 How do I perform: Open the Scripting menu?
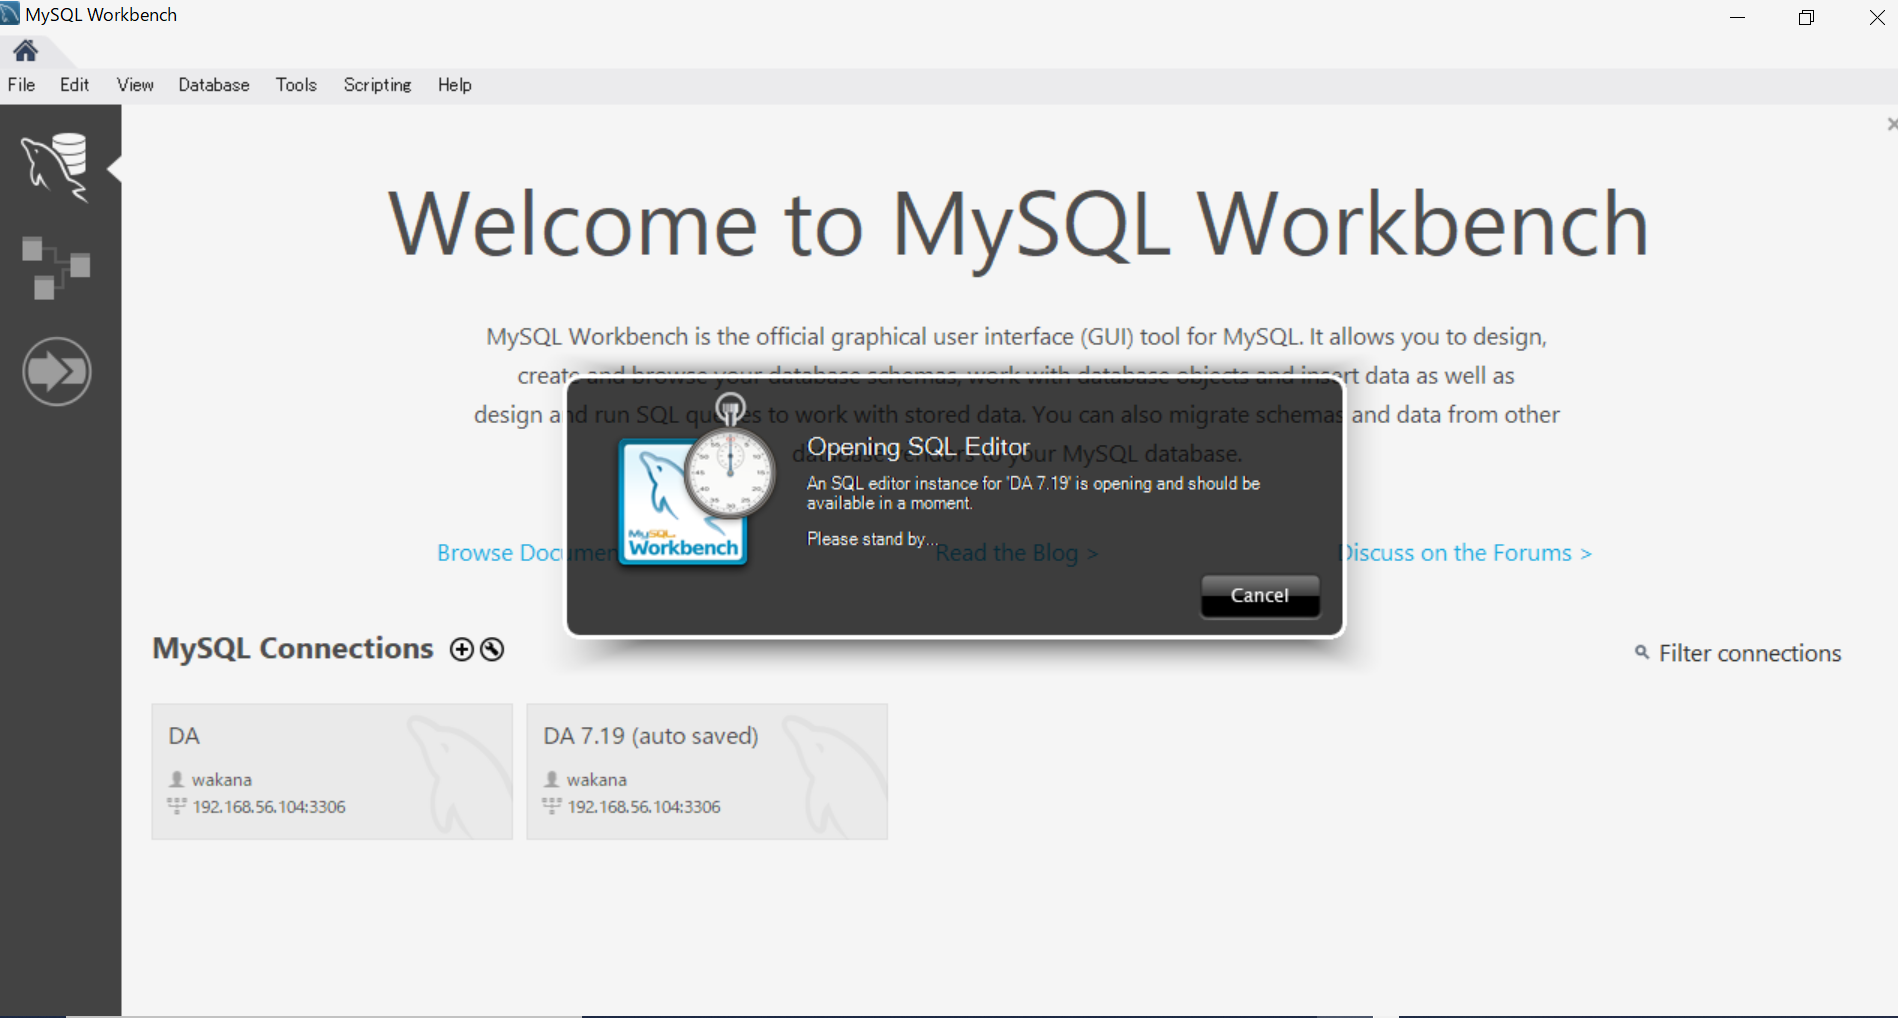pos(377,85)
